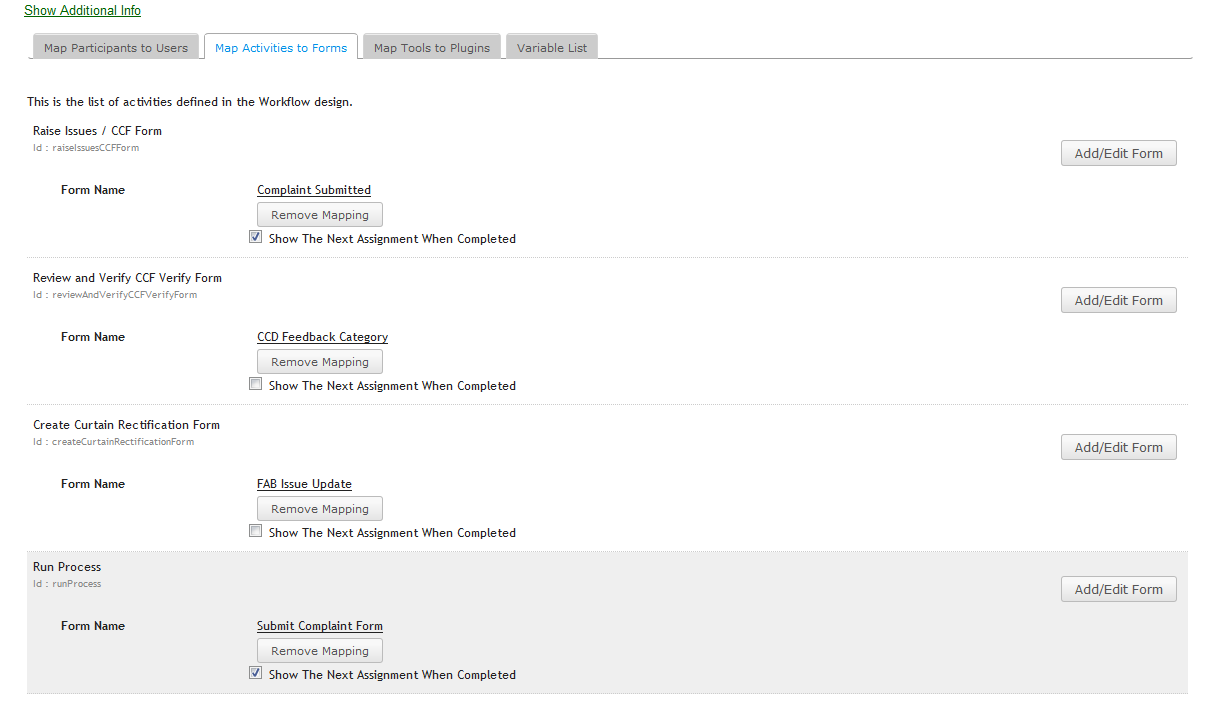Remove Mapping for FAB Issue Update
Viewport: 1220px width, 718px height.
(x=320, y=509)
